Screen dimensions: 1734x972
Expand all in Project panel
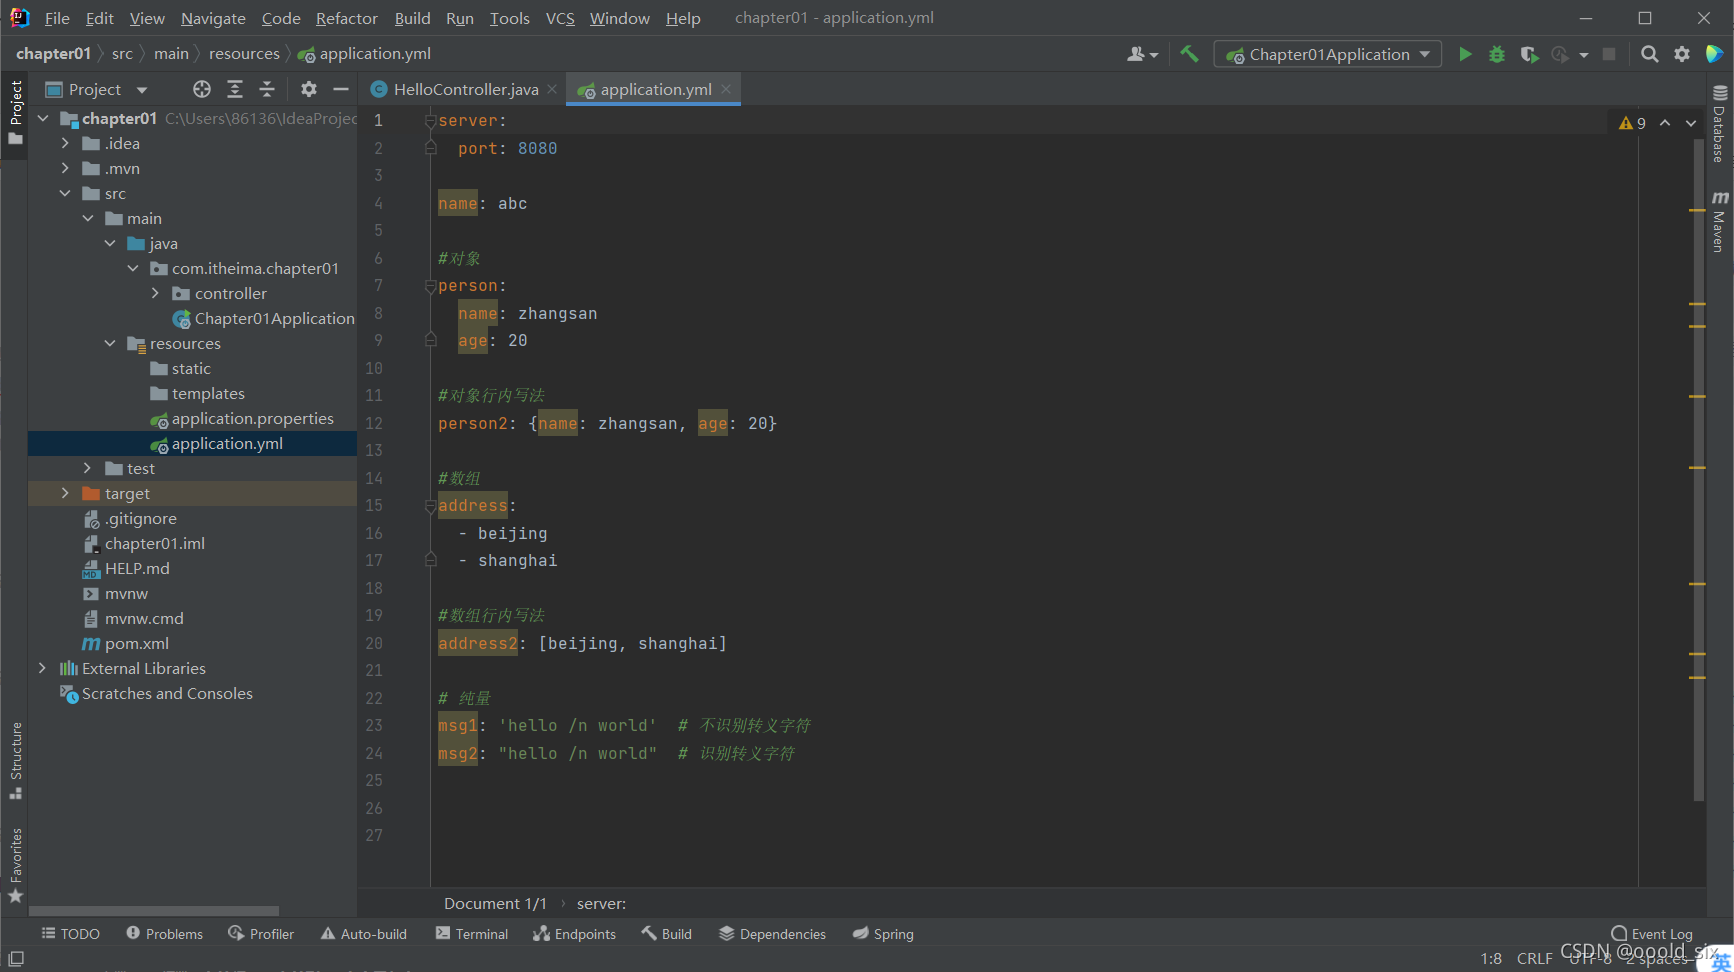pyautogui.click(x=235, y=89)
